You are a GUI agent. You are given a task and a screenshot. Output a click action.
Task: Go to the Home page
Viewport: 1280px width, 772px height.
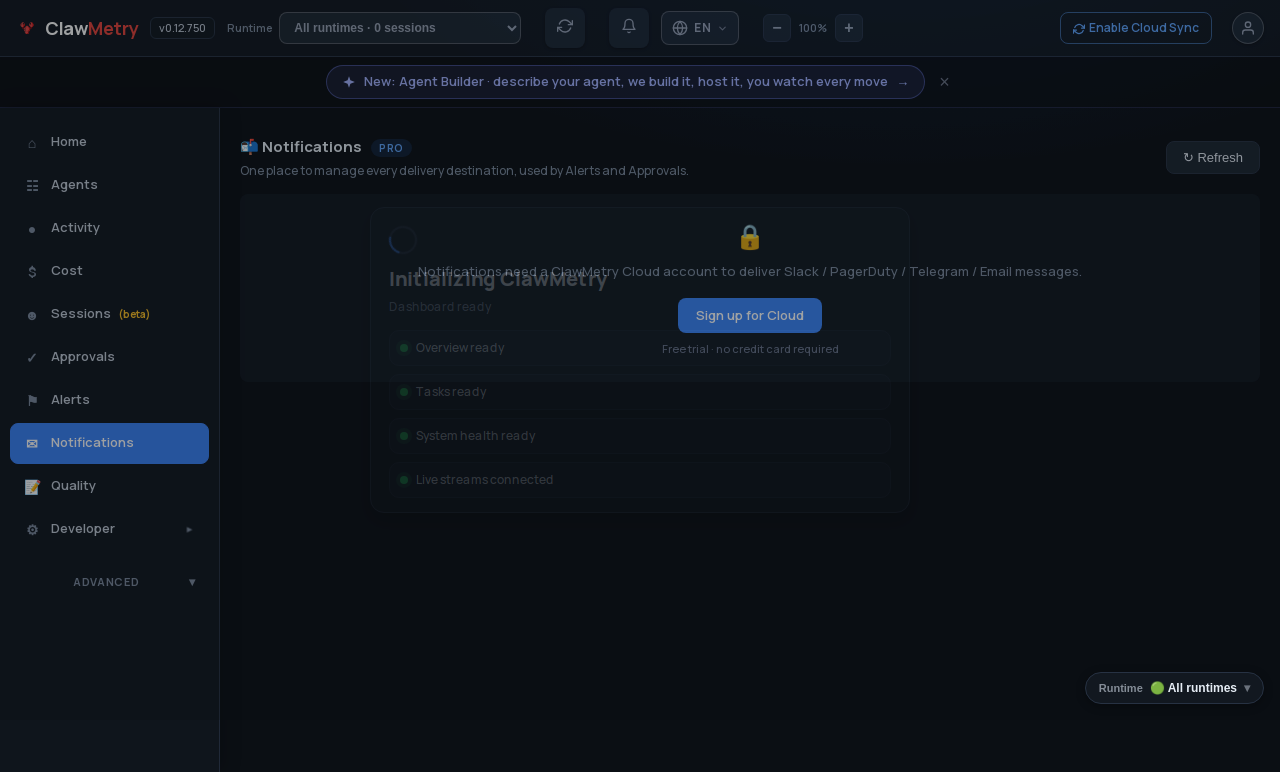pyautogui.click(x=110, y=142)
